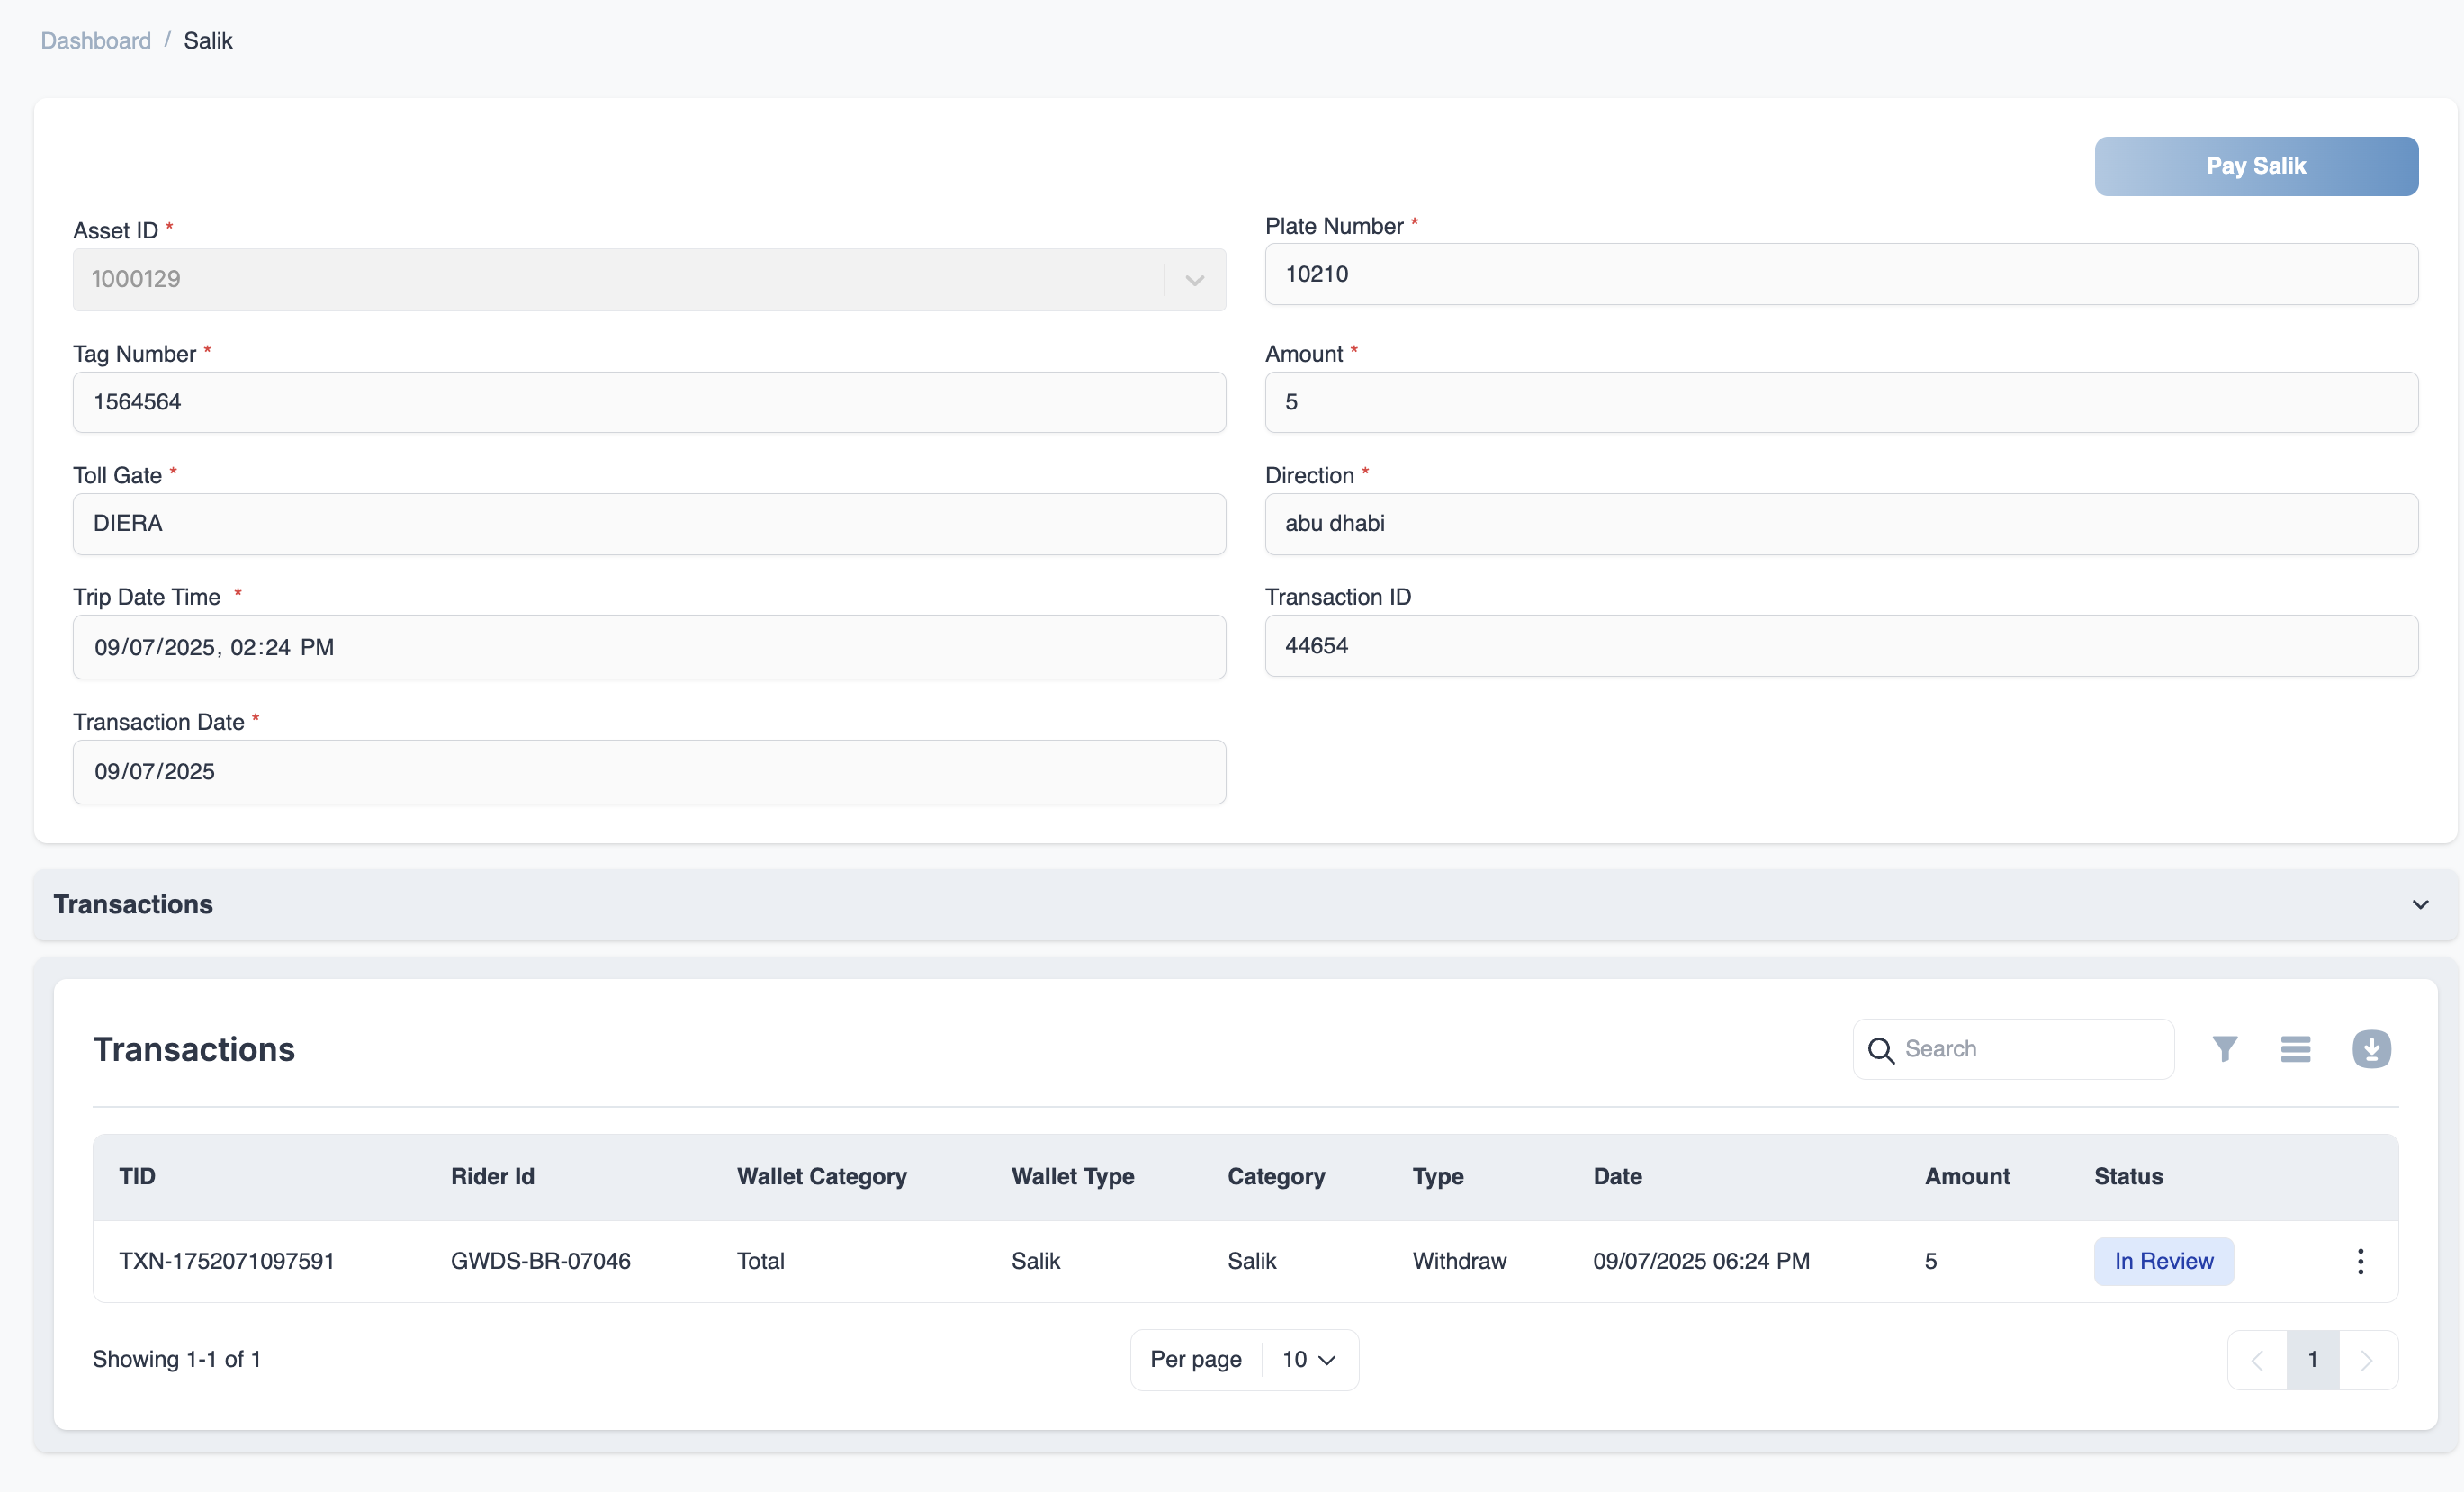Viewport: 2464px width, 1492px height.
Task: Open the Per page 10 dropdown
Action: 1309,1359
